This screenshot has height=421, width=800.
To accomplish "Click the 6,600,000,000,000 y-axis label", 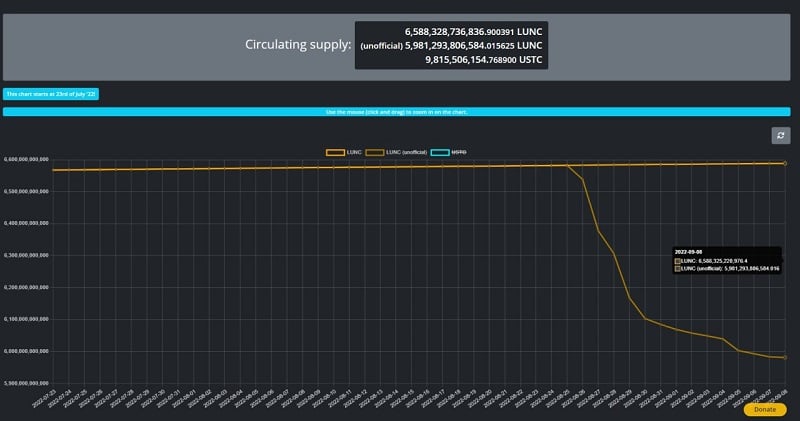I will pyautogui.click(x=26, y=159).
